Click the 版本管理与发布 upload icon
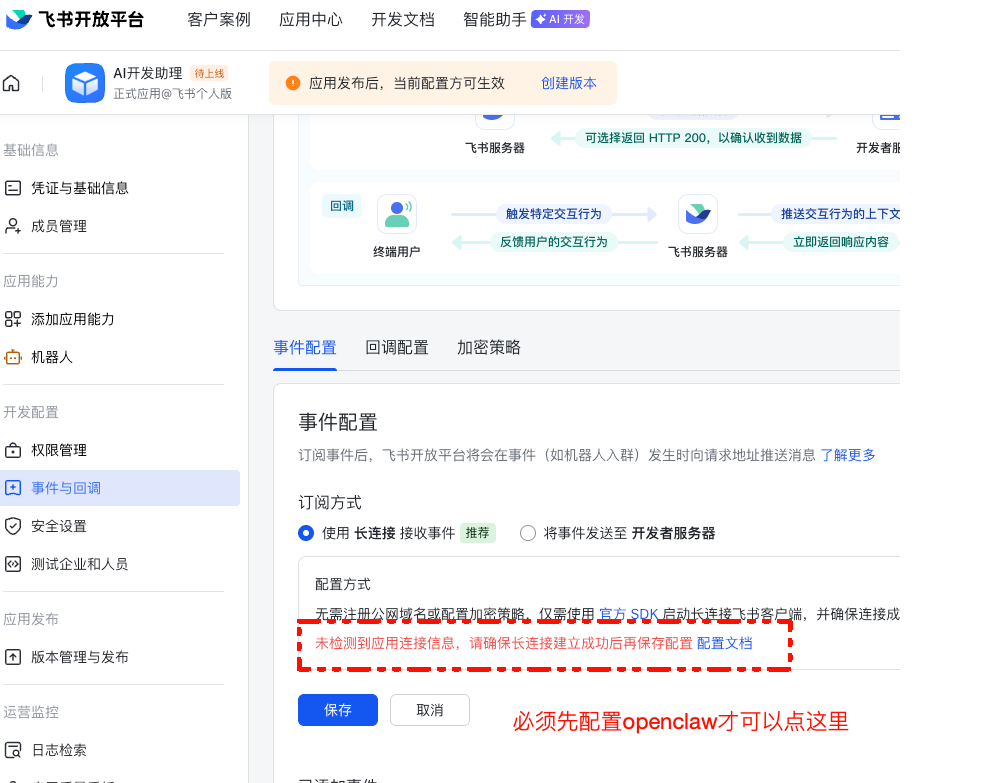Screen dimensions: 993x783 tap(13, 657)
